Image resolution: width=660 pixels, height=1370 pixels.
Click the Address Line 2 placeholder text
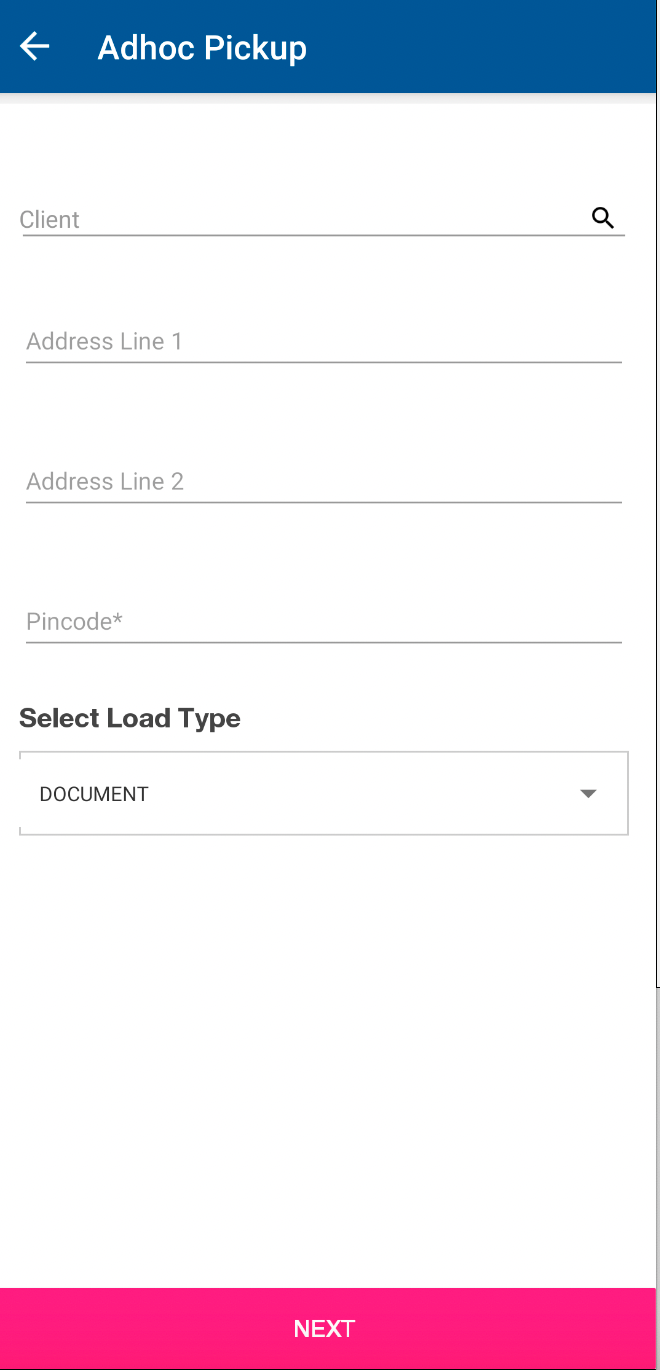pyautogui.click(x=105, y=482)
